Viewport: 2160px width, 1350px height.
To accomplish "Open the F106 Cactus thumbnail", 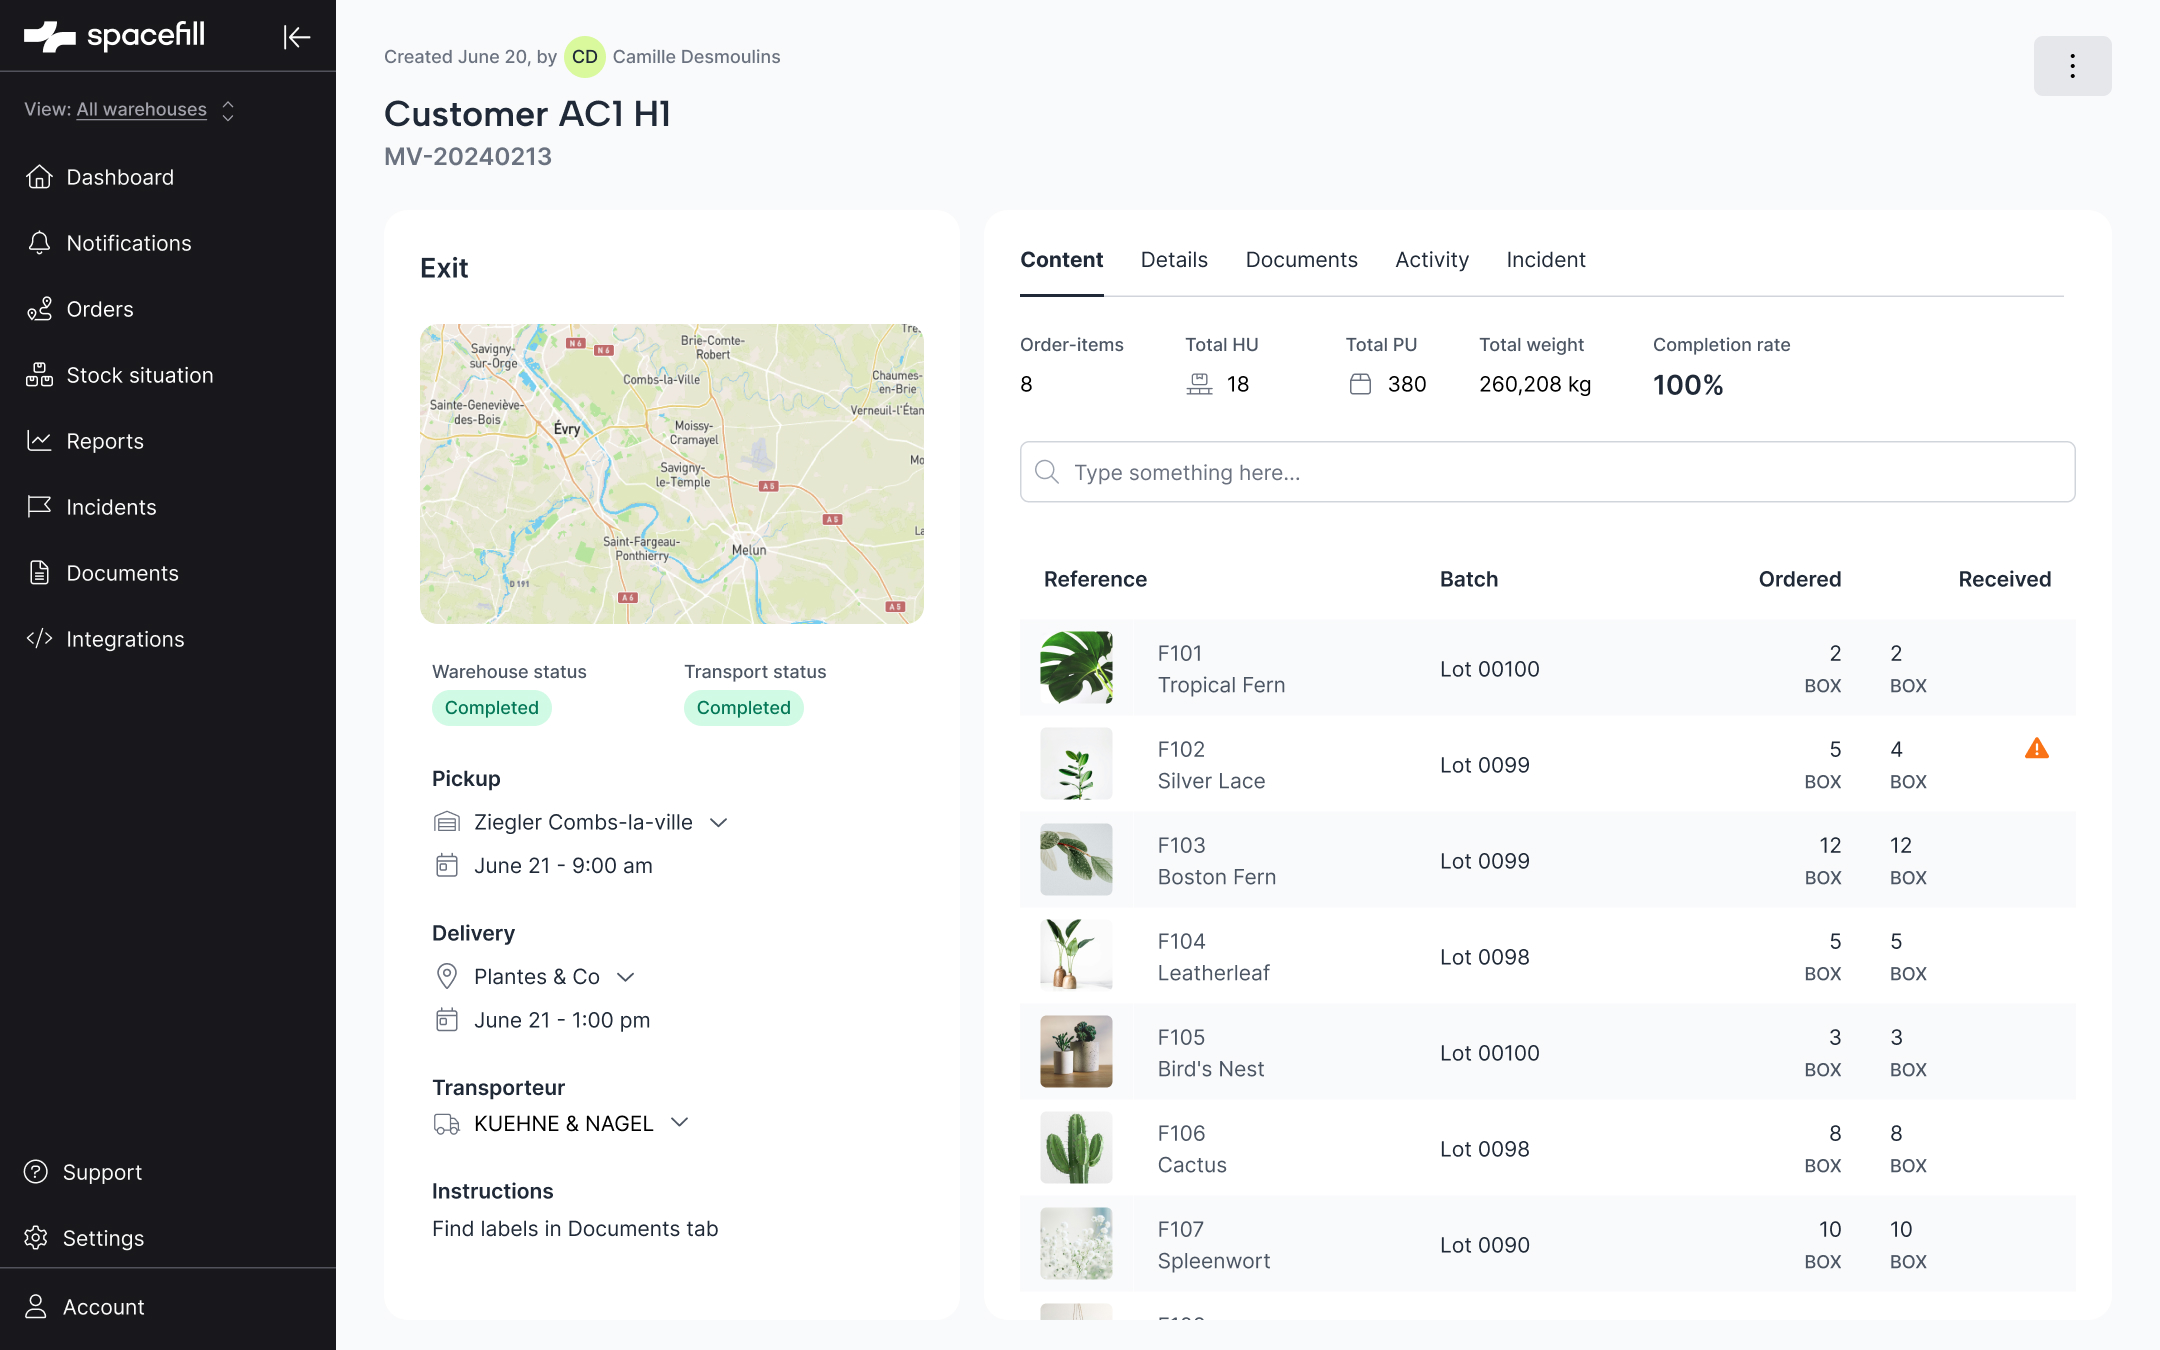I will 1076,1147.
